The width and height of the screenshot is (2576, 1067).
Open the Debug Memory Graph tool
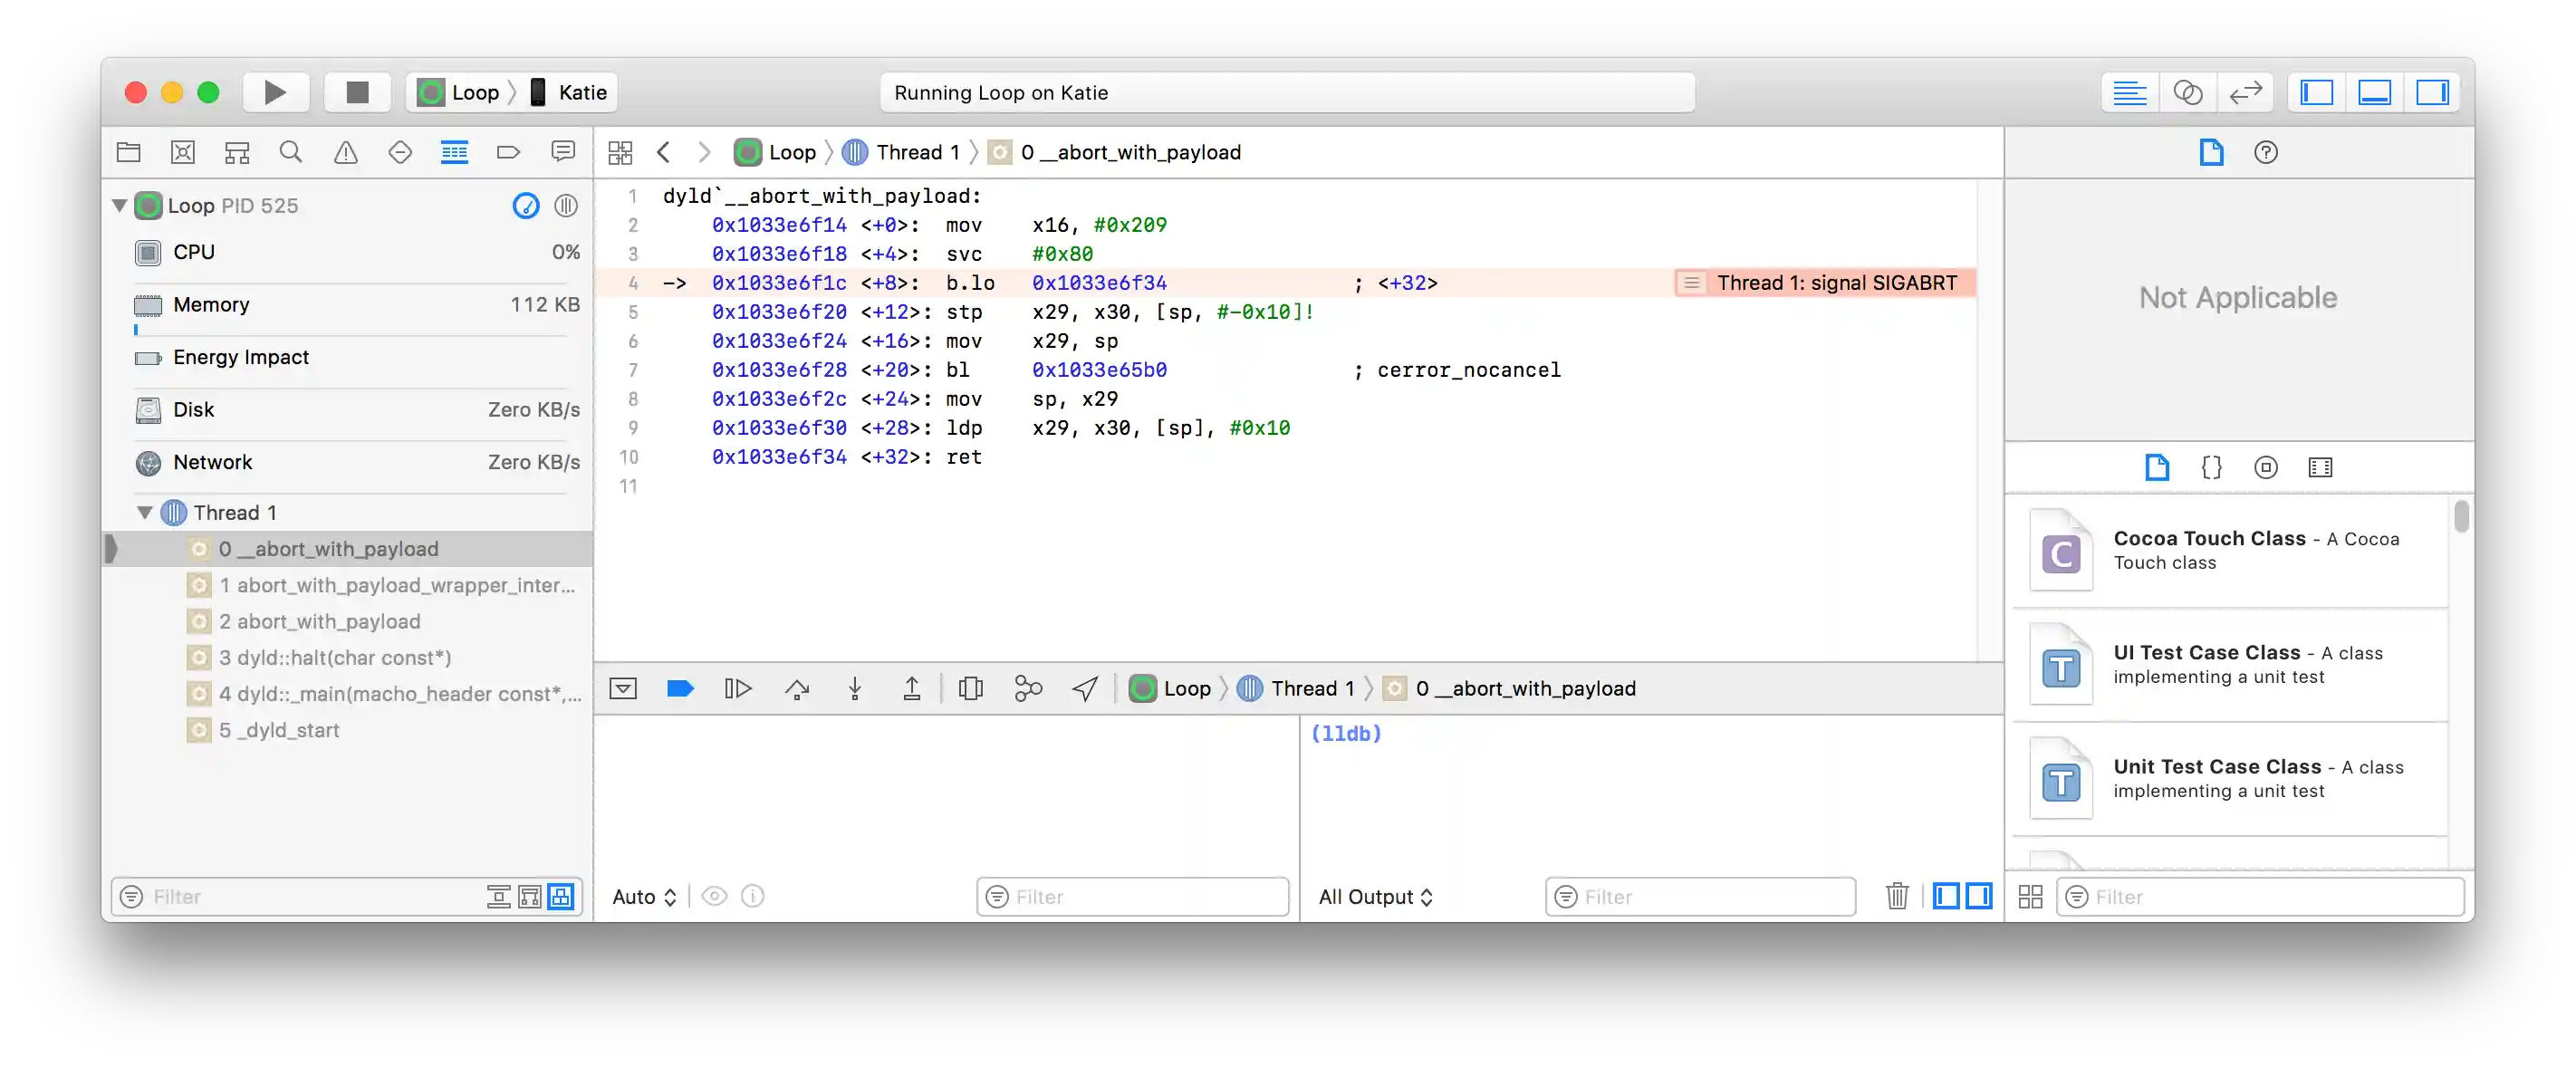point(1028,688)
